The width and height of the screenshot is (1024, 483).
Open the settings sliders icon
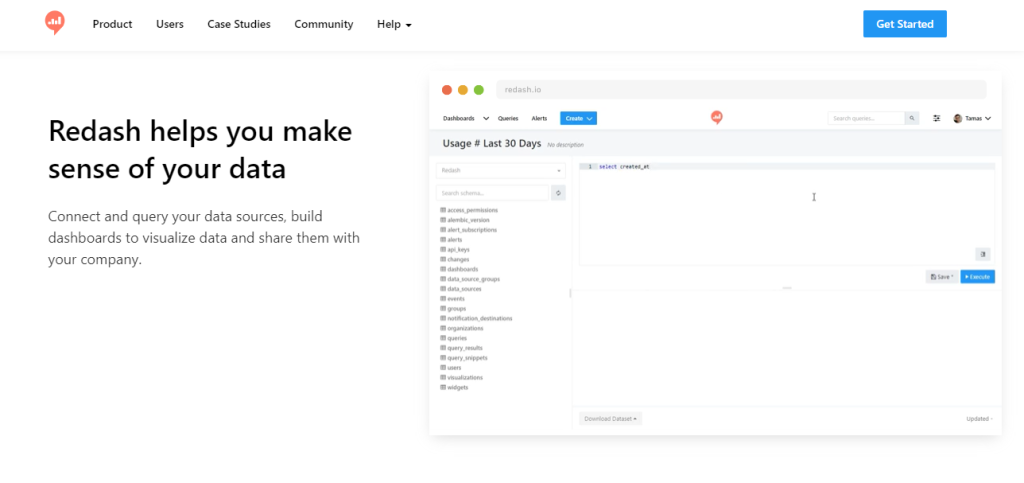click(937, 119)
